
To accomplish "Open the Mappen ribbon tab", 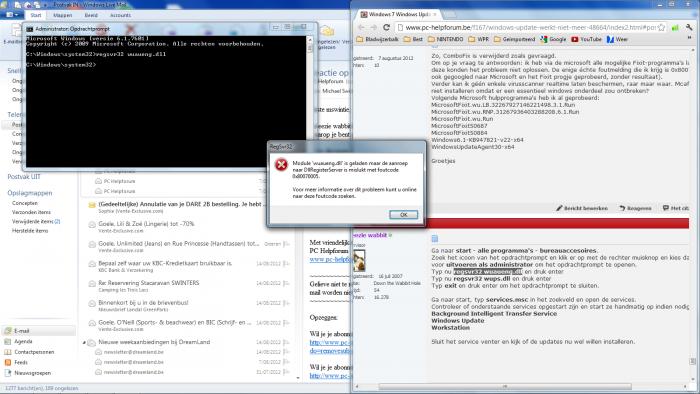I will (x=62, y=15).
